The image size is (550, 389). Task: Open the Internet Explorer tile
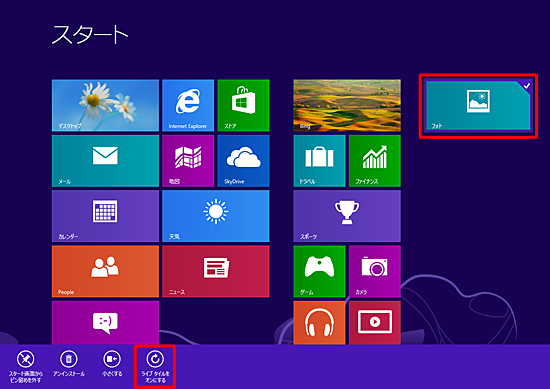[x=188, y=105]
